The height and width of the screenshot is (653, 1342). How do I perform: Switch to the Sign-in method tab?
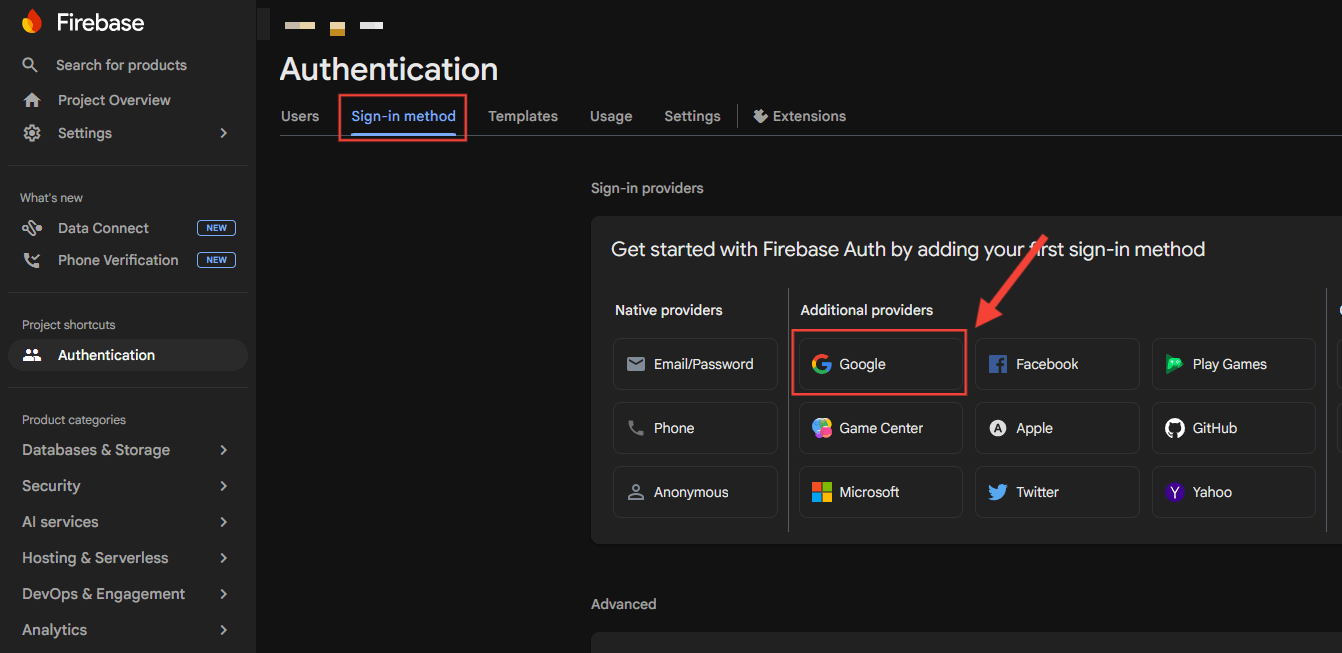403,116
